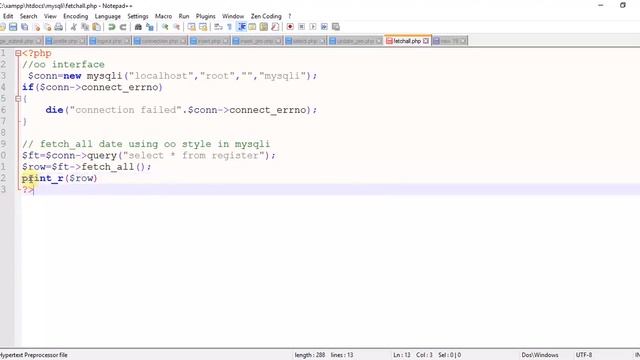Toggle the Document Map icon
Screen dimensions: 640x360
[264, 27]
